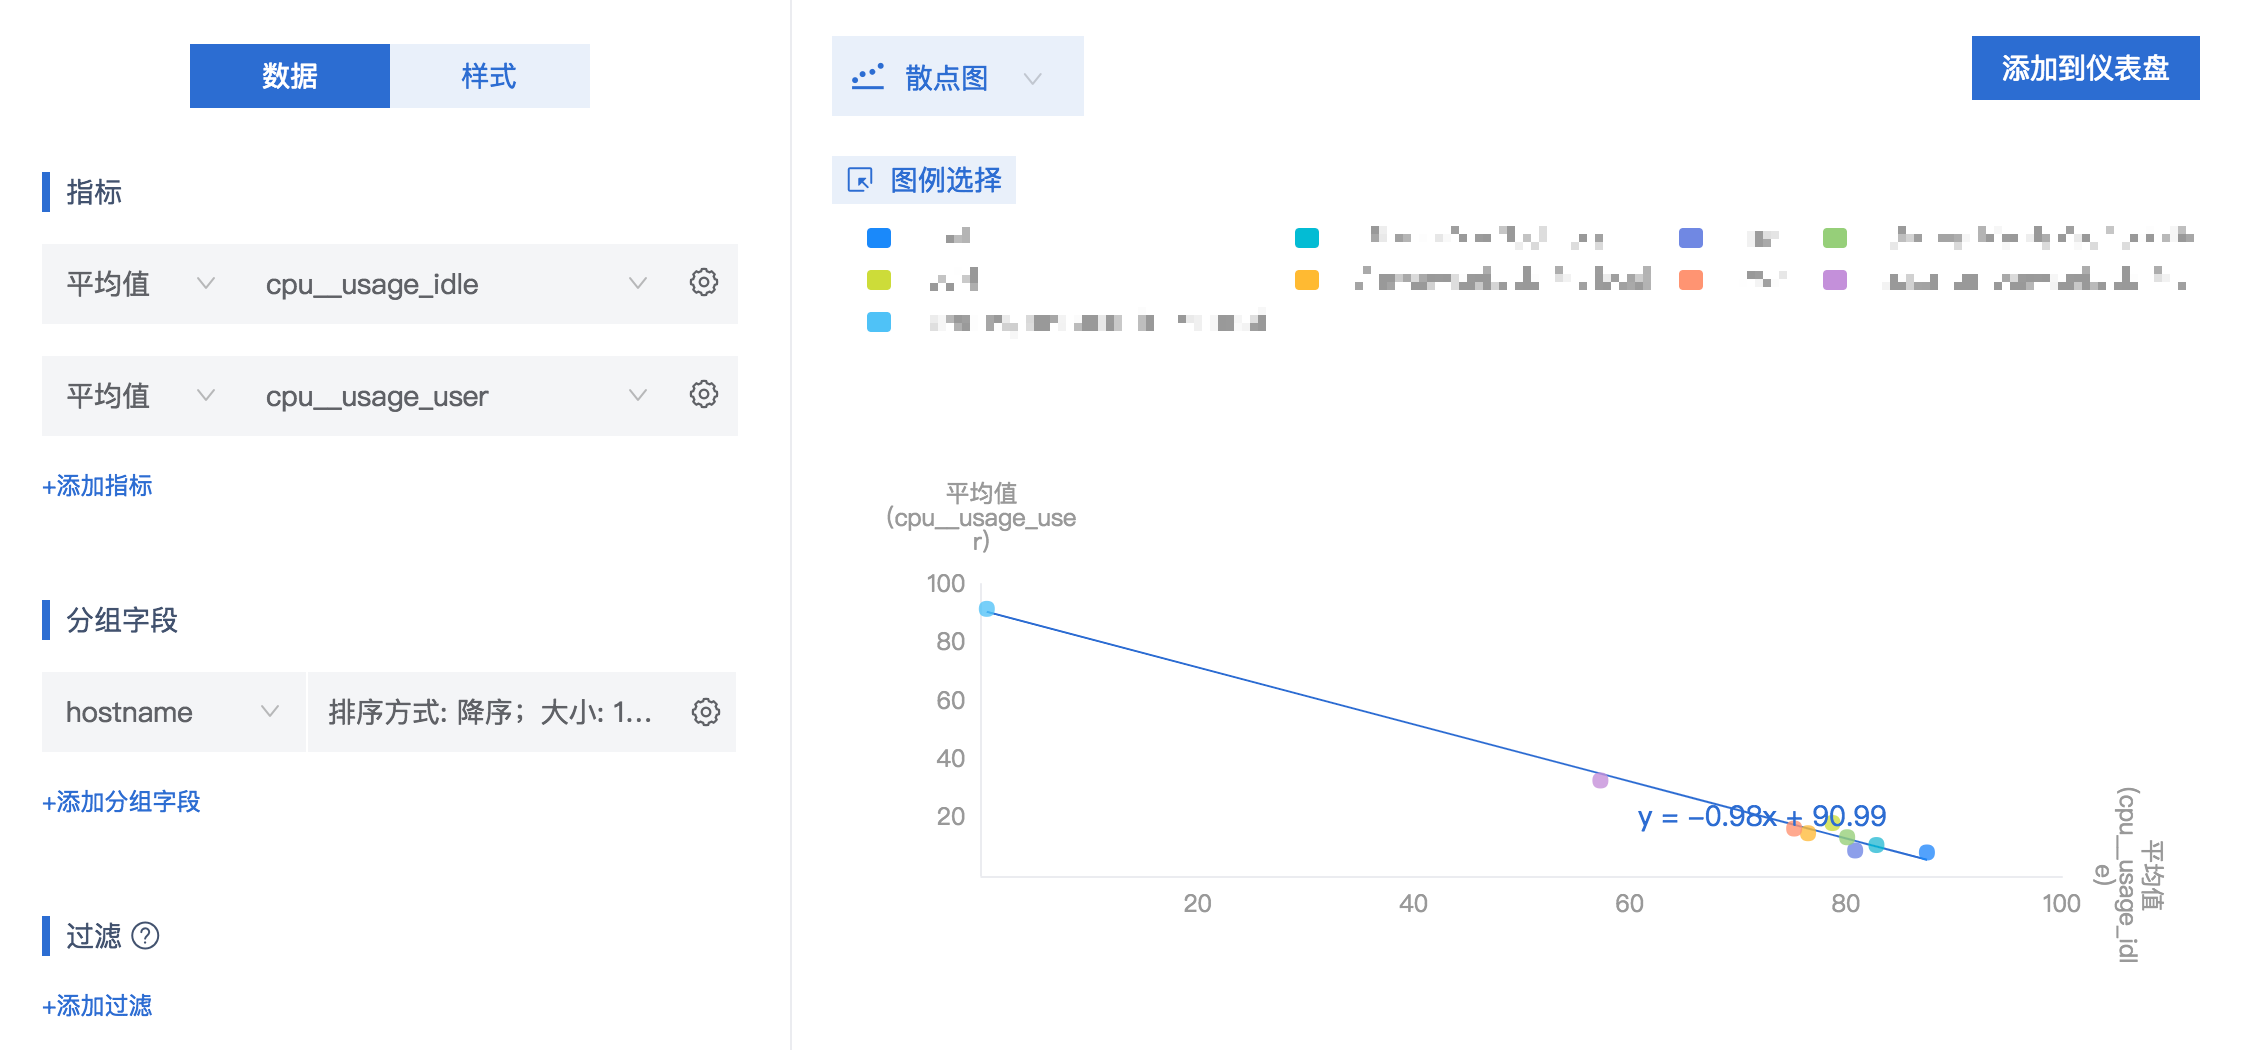Click the light blue point on the scatter plot

[x=987, y=609]
